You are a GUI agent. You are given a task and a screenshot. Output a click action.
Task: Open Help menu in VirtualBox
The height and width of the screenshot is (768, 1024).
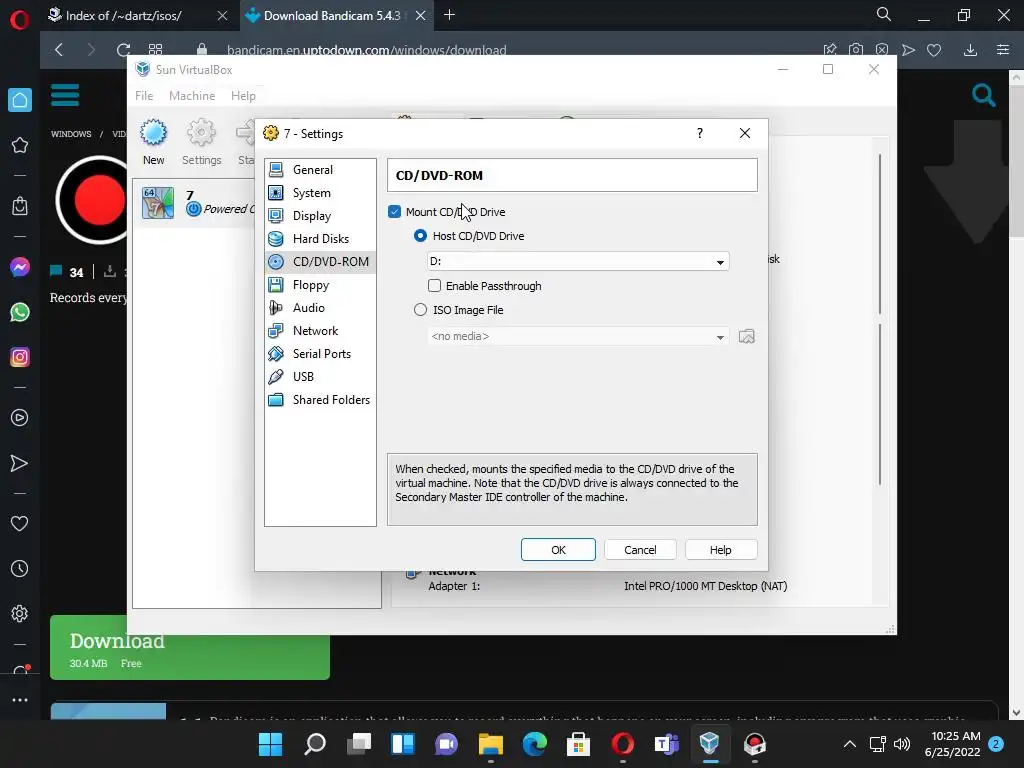(x=243, y=96)
